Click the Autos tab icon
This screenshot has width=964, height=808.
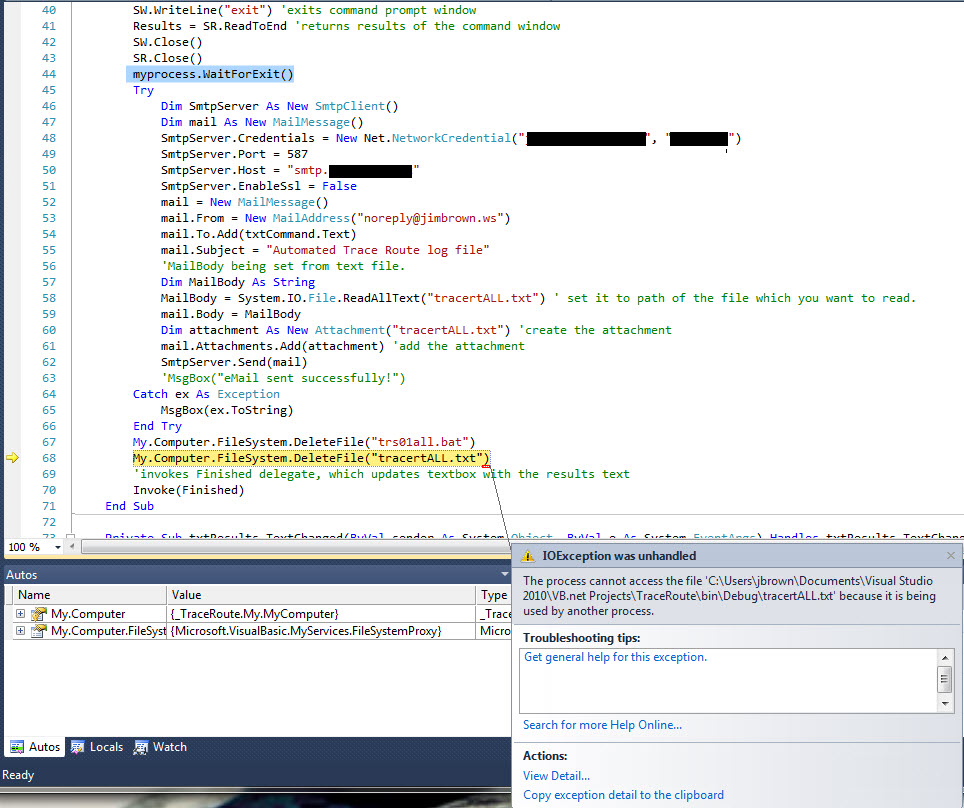click(x=17, y=747)
